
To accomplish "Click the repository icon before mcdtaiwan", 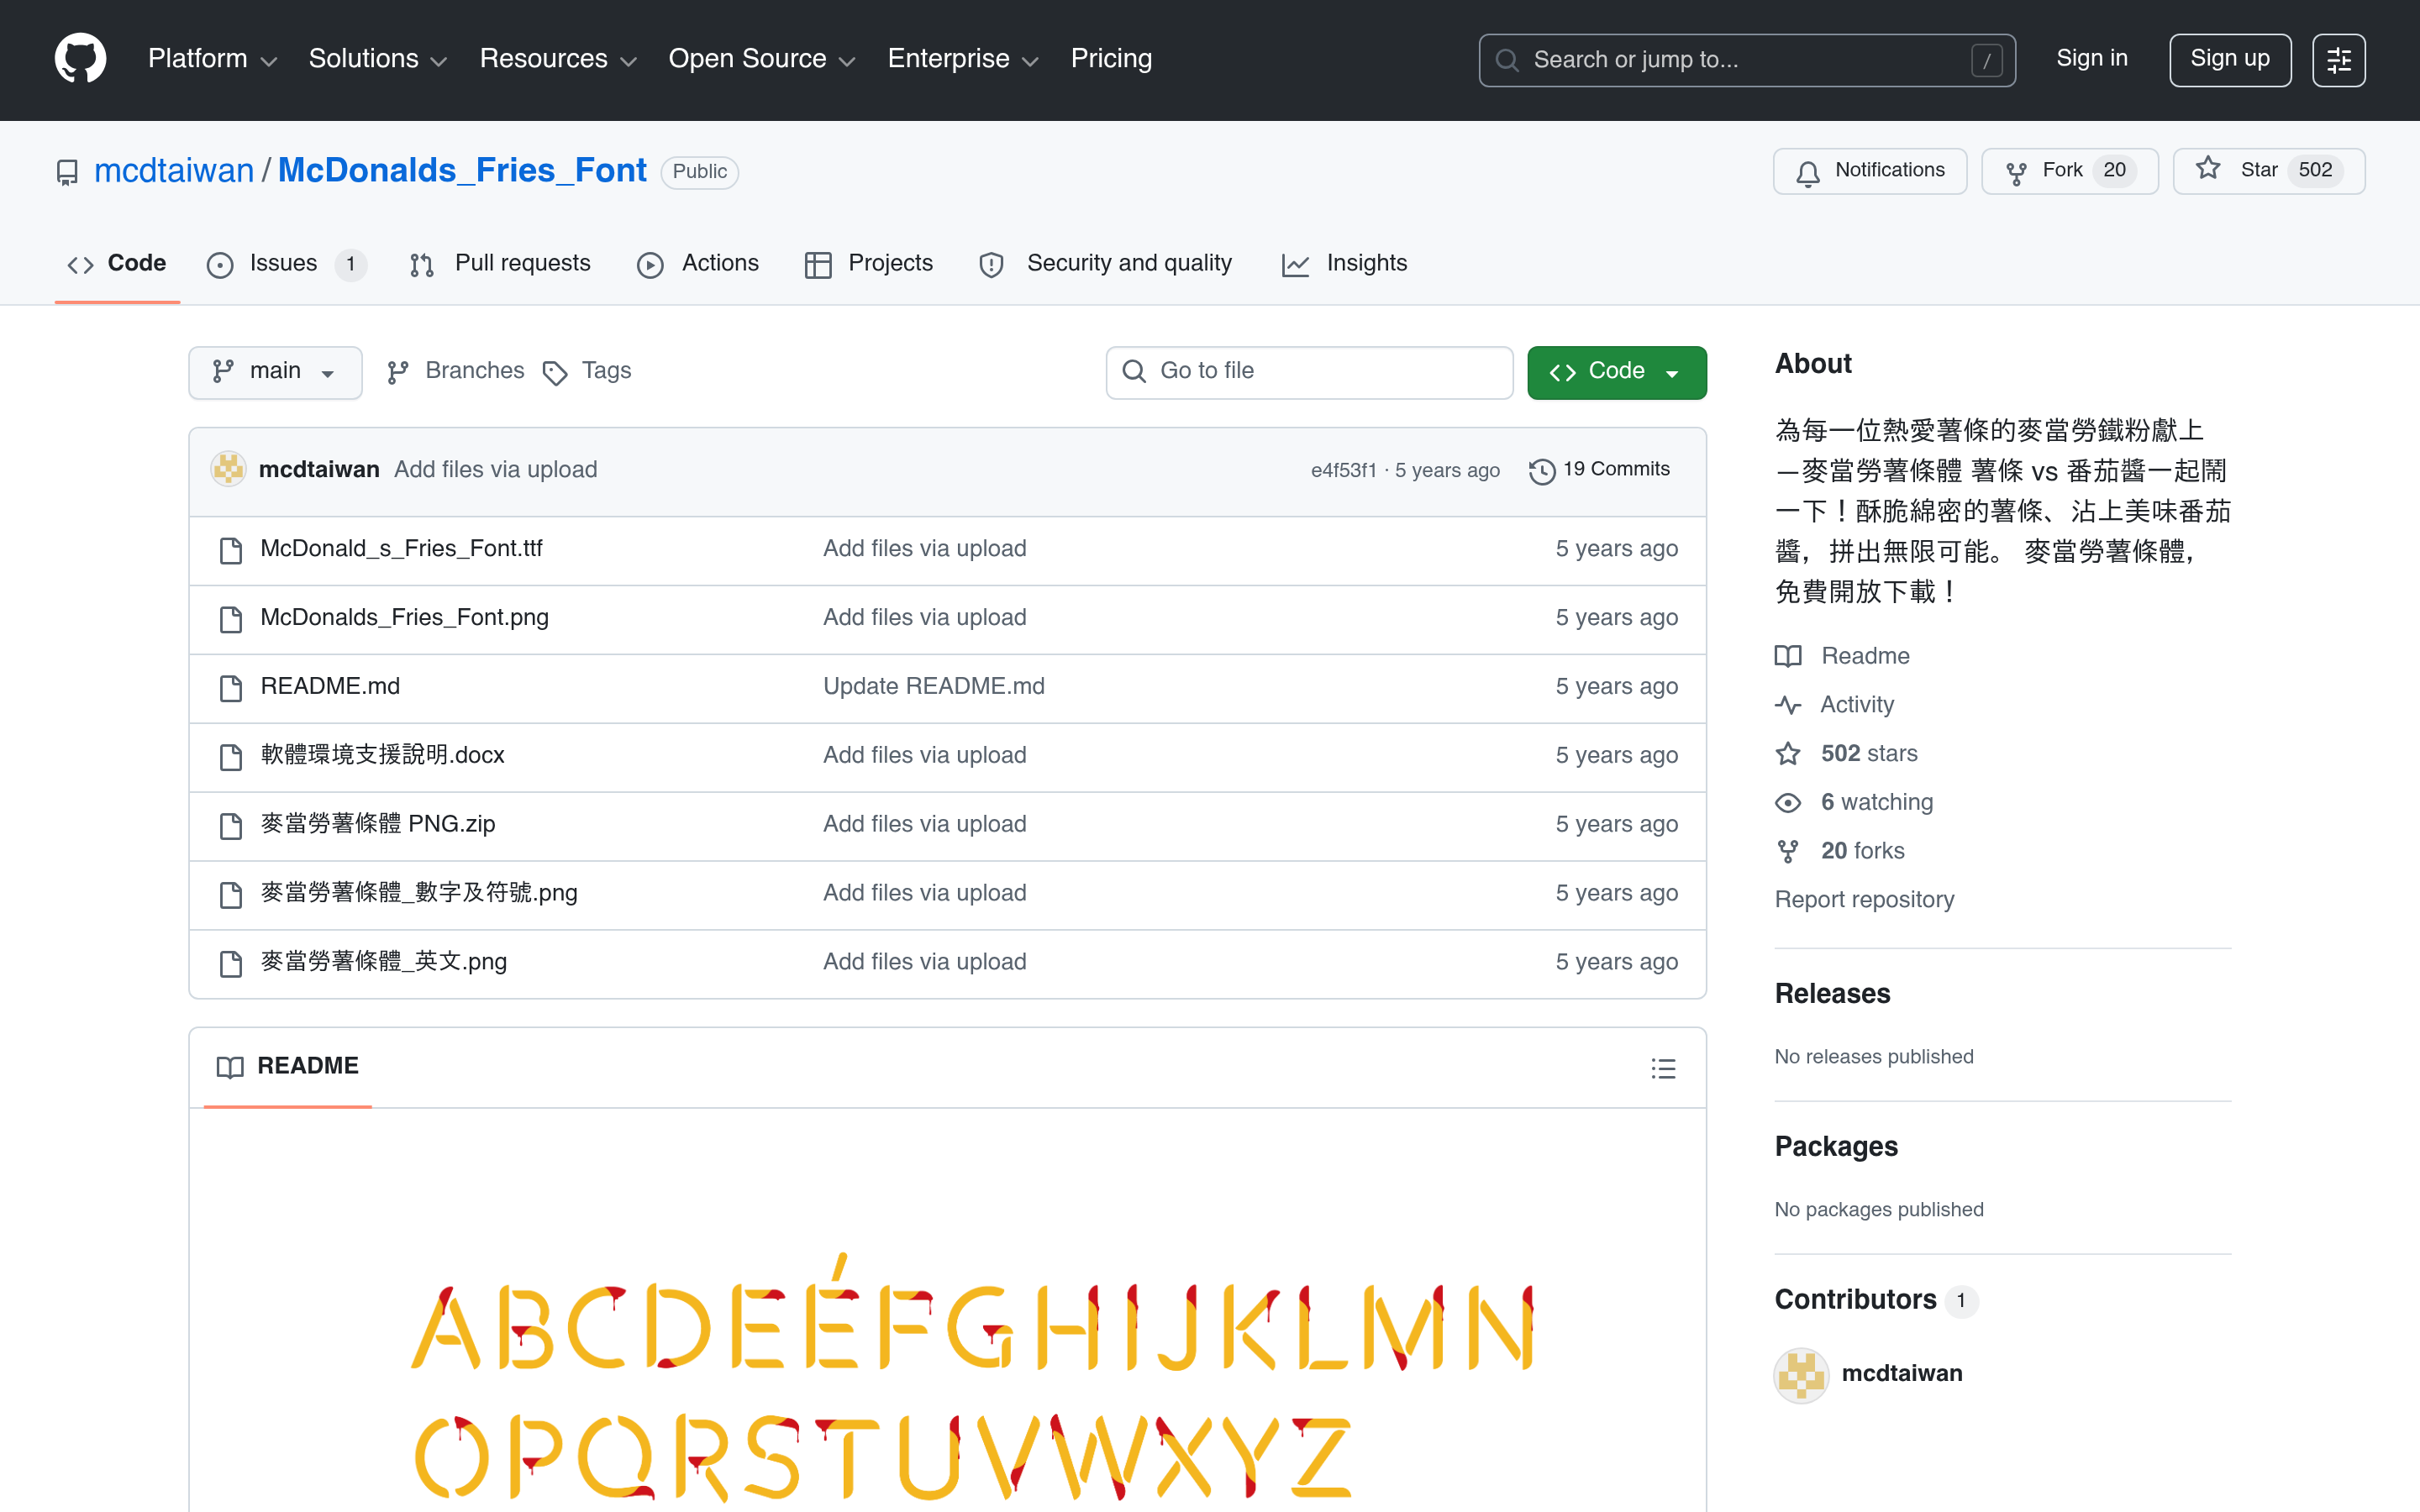I will coord(67,173).
